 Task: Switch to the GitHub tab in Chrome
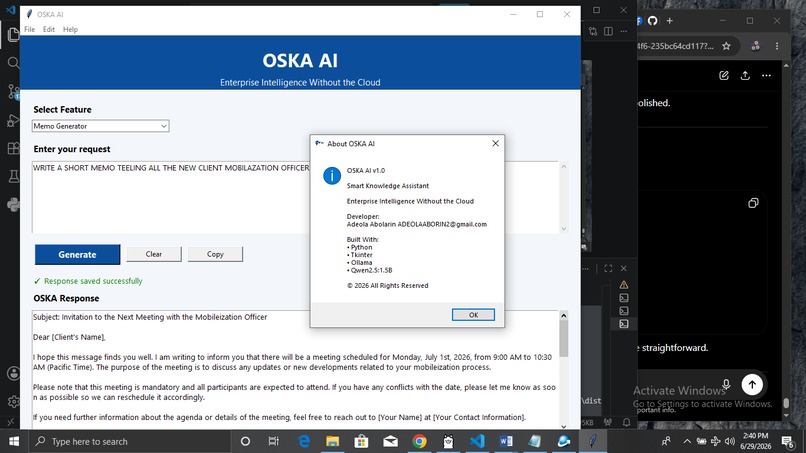pos(652,21)
